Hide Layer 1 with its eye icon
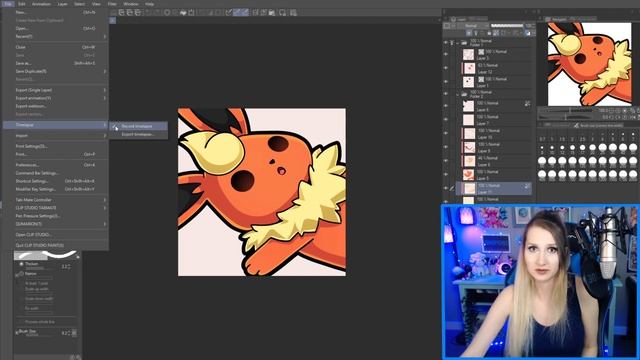 [446, 82]
